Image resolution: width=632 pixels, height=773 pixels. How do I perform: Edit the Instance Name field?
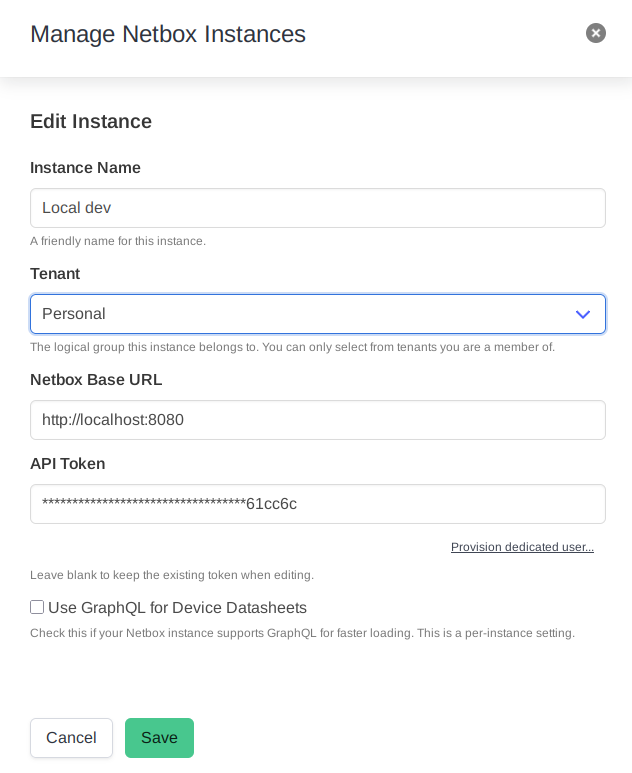(317, 208)
